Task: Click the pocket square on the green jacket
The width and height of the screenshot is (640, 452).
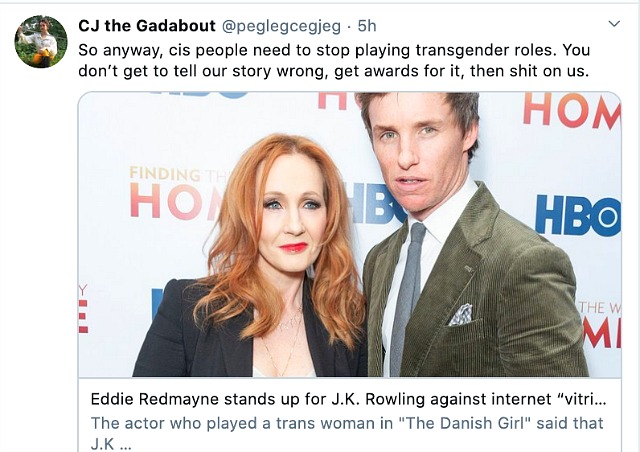Action: [x=461, y=315]
